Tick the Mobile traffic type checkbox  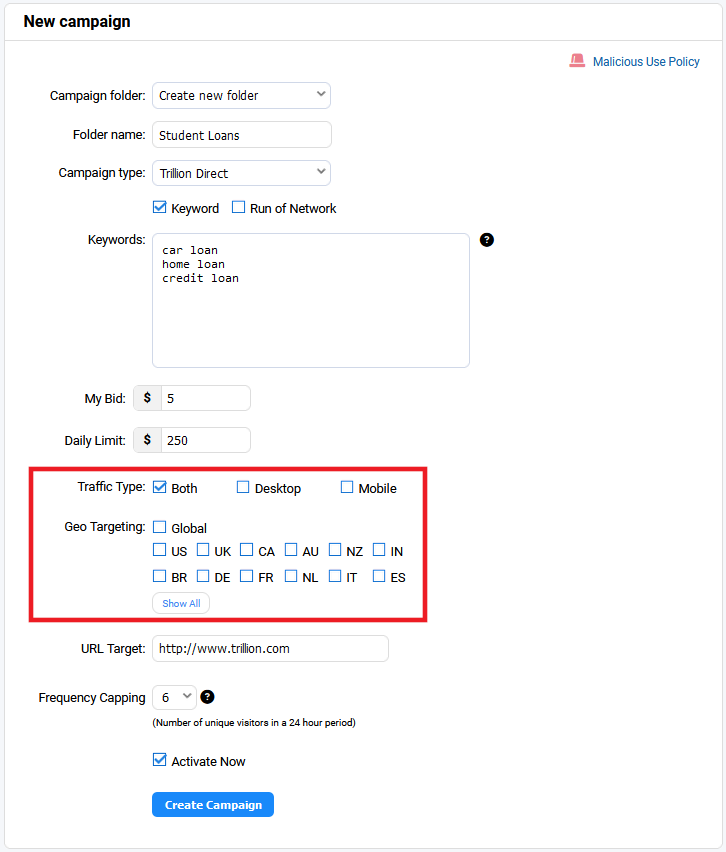[347, 487]
